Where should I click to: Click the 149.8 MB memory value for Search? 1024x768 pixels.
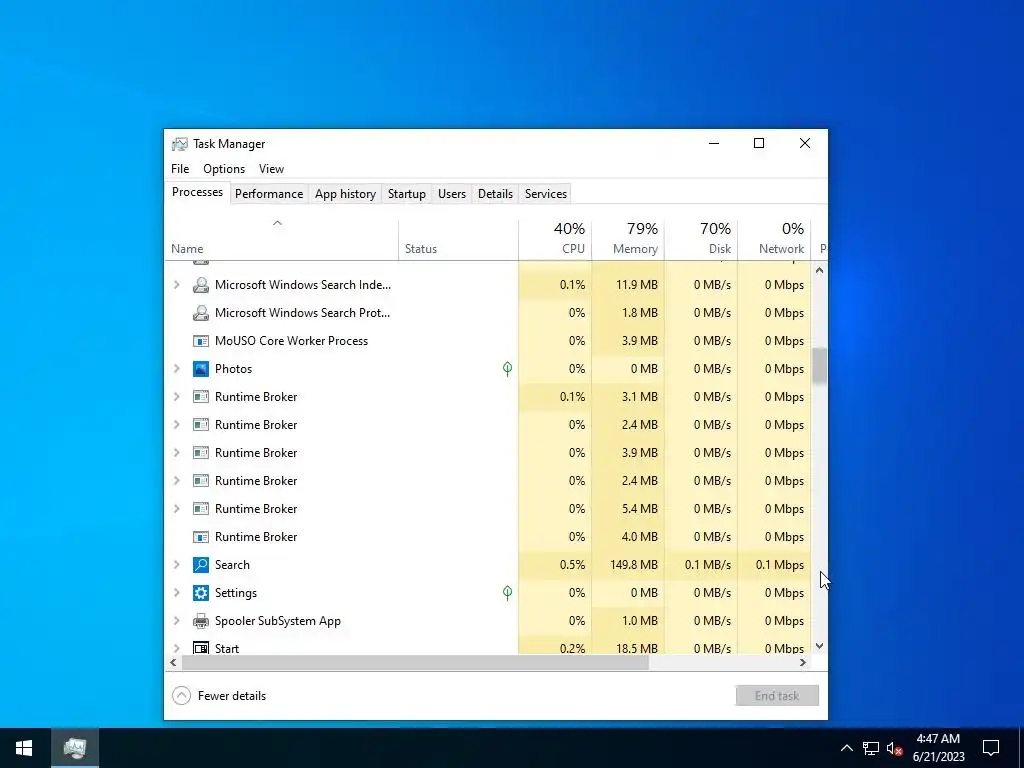coord(634,565)
